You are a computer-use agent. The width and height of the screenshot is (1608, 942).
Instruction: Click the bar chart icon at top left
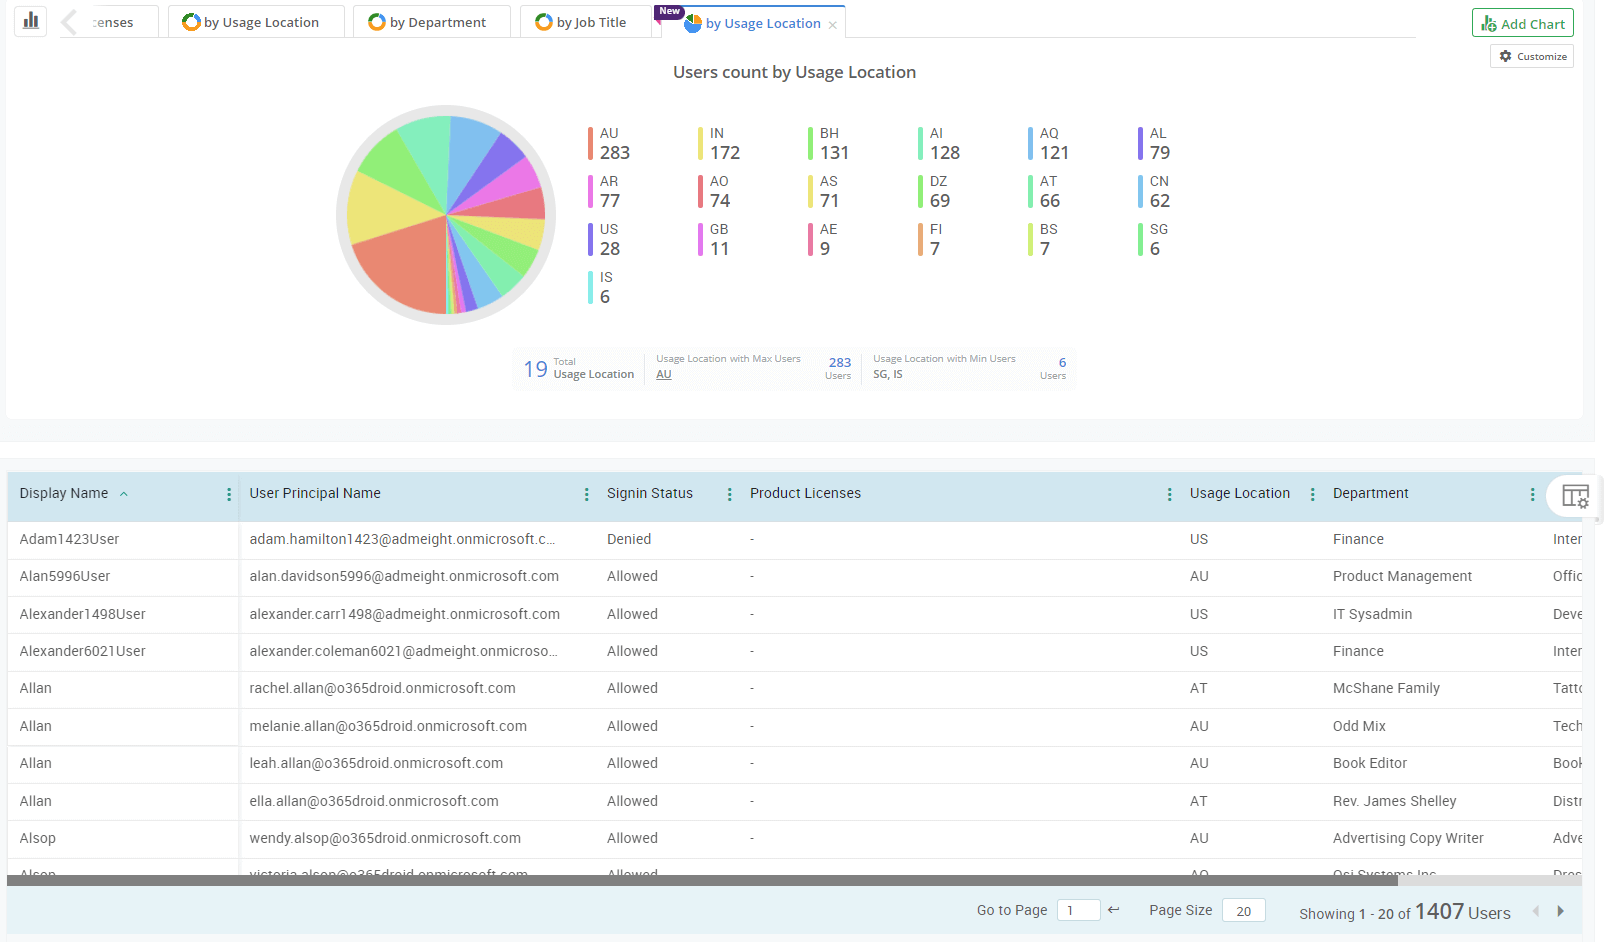[31, 20]
